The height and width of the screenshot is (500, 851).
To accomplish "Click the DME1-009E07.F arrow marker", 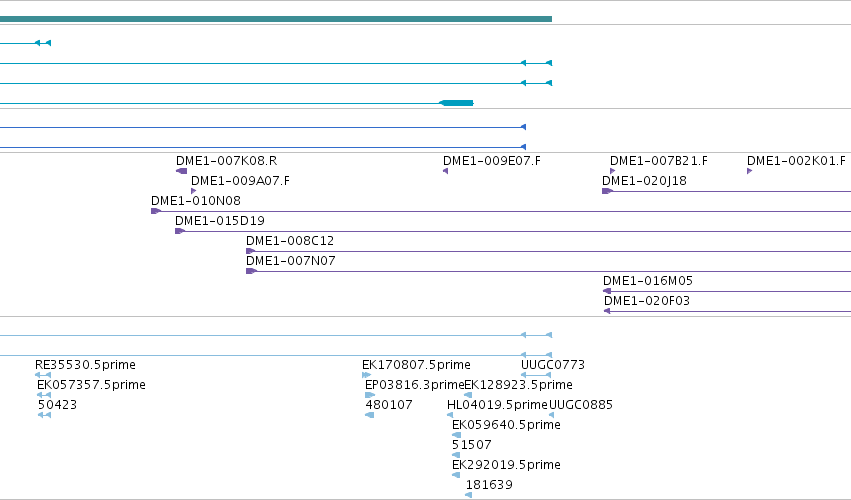I will (x=446, y=171).
